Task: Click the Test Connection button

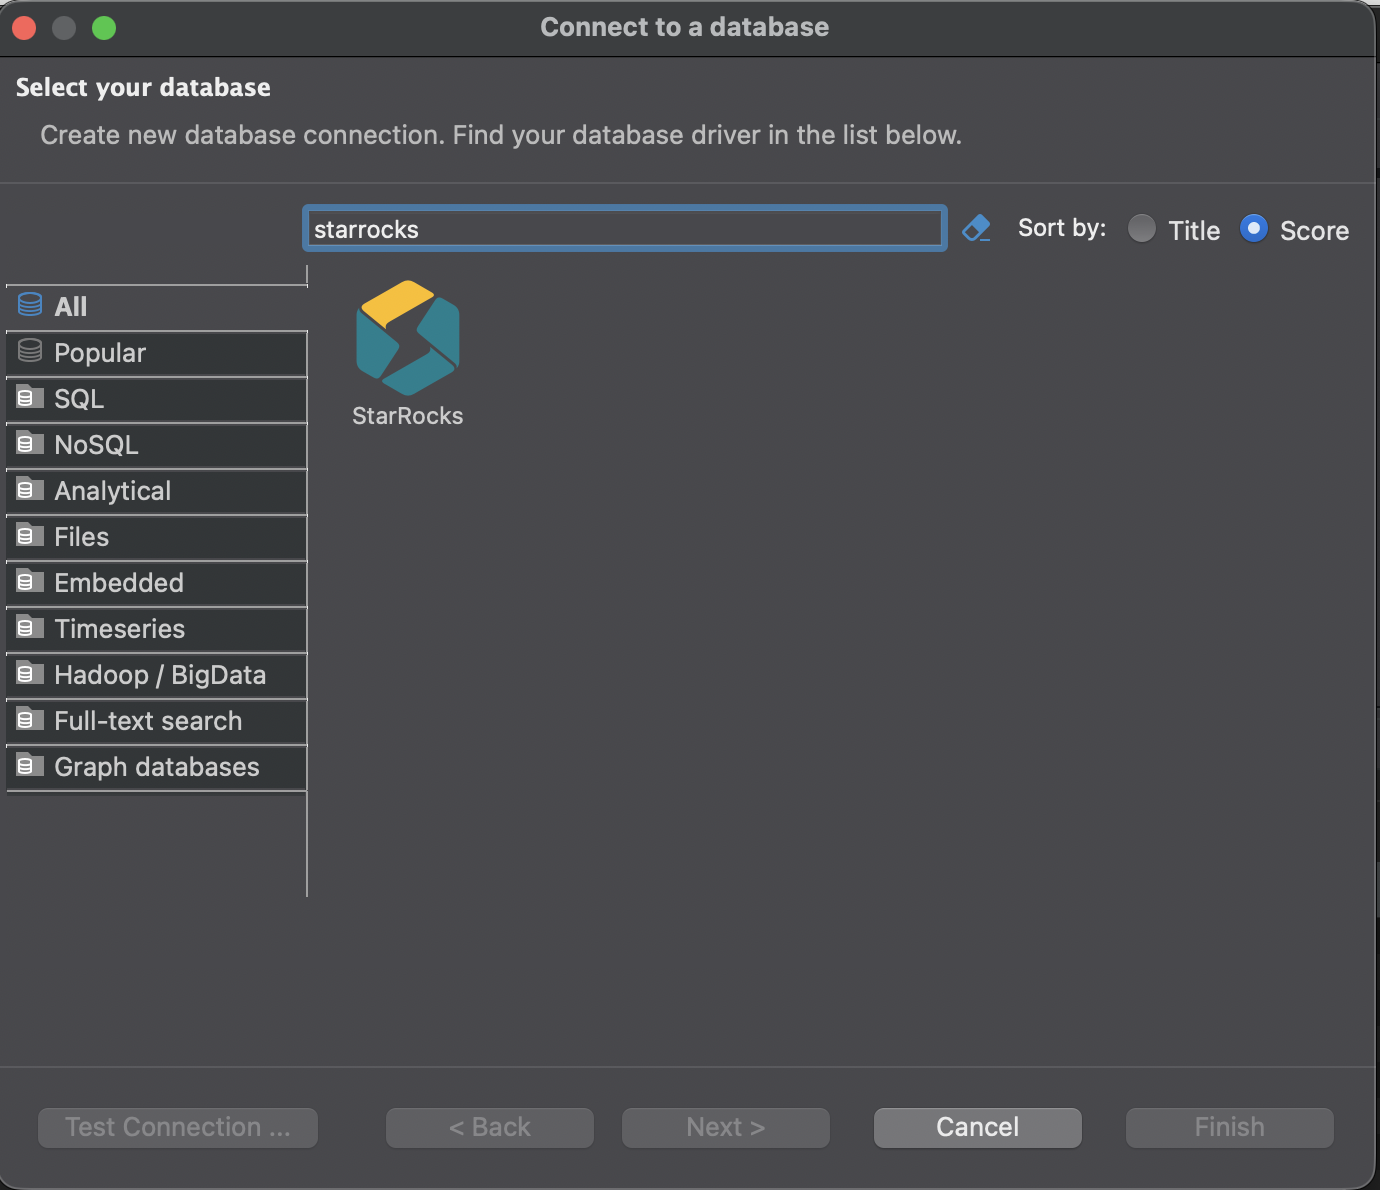Action: tap(178, 1127)
